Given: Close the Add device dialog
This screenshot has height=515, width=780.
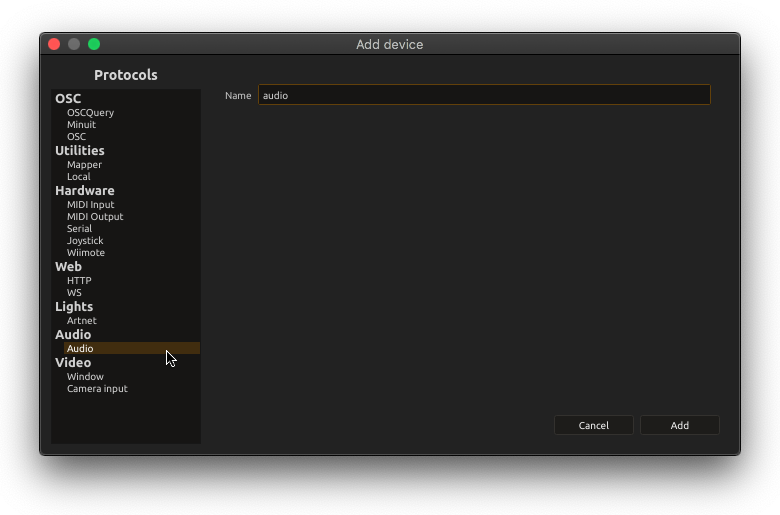Looking at the screenshot, I should 54,44.
